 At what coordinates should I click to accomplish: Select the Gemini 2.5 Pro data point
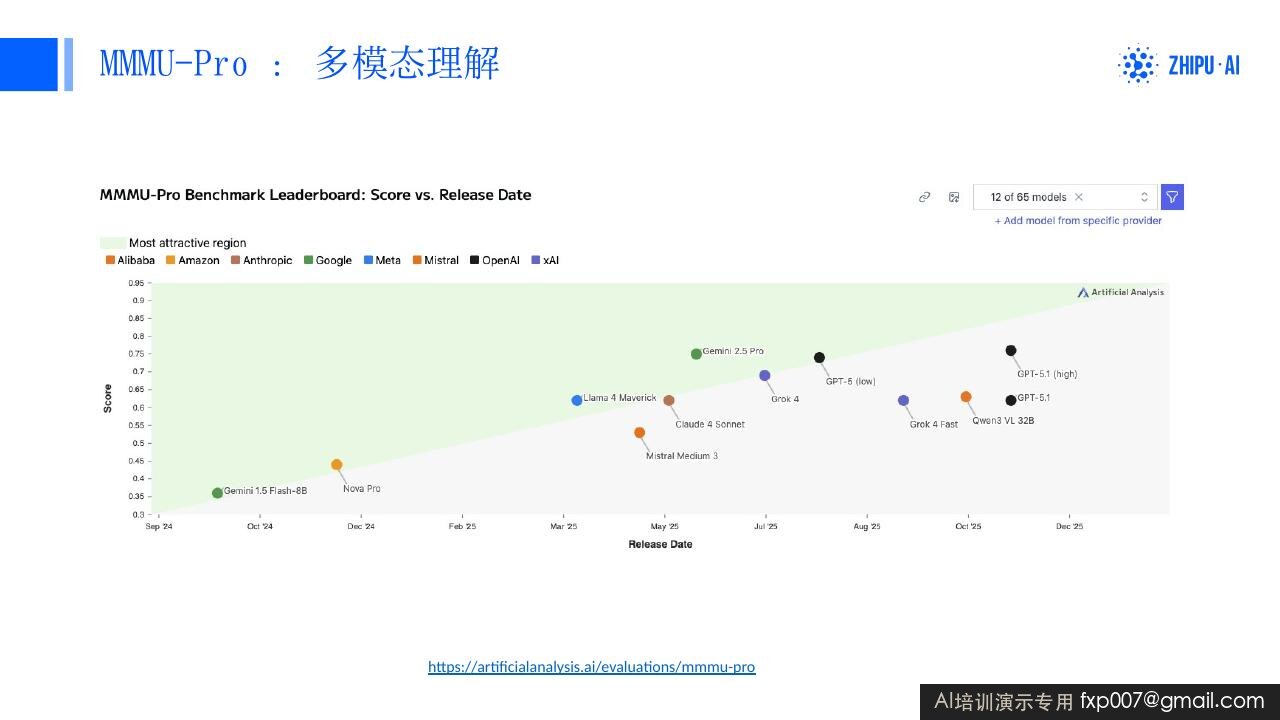[x=696, y=354]
